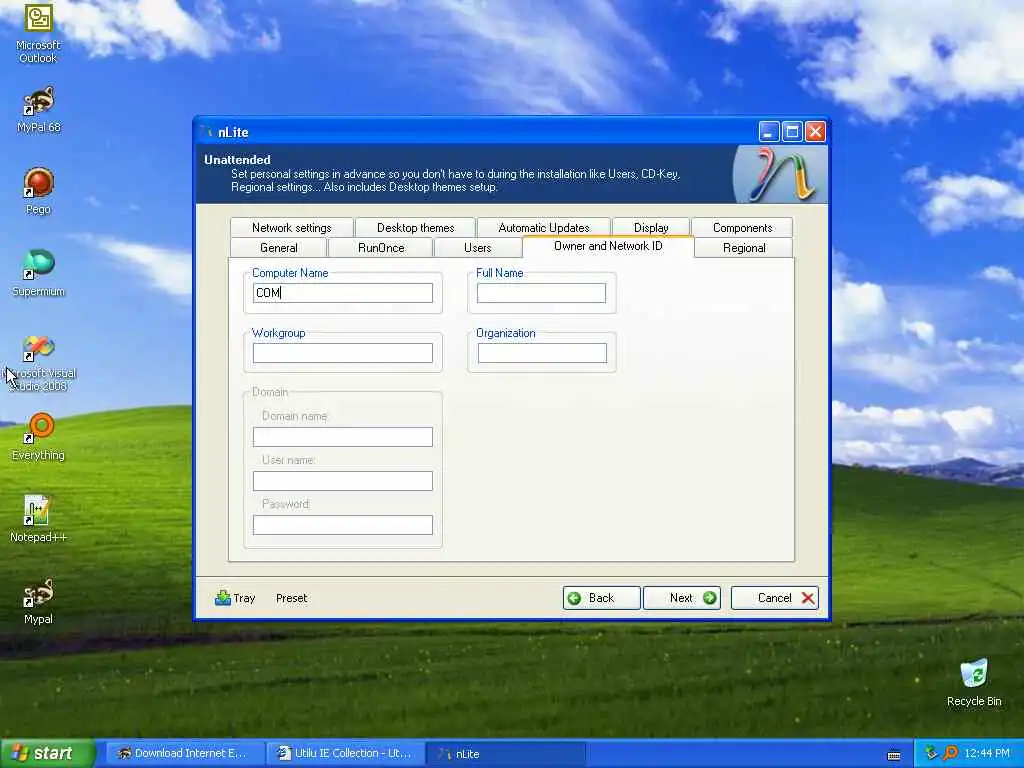Viewport: 1024px width, 768px height.
Task: Maximize the nLite window
Action: point(792,132)
